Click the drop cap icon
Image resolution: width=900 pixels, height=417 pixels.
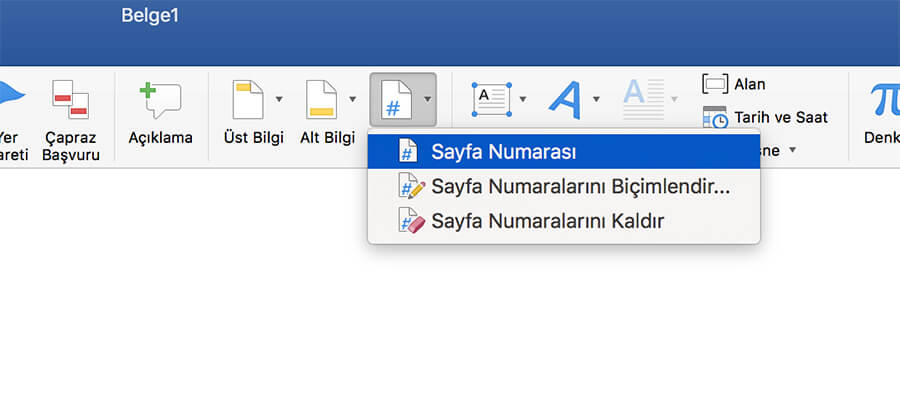pos(643,99)
